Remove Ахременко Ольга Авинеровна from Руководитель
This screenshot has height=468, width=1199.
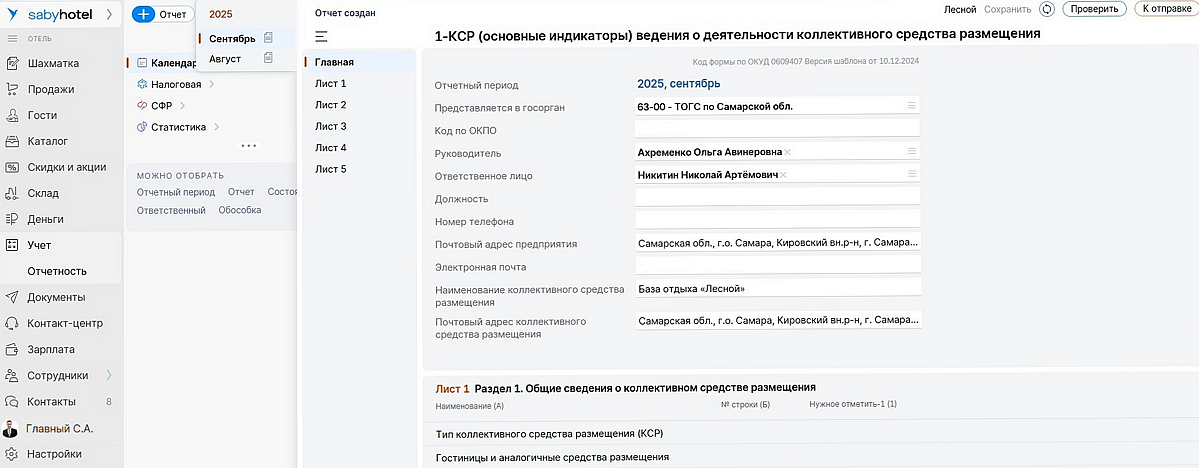click(x=788, y=152)
